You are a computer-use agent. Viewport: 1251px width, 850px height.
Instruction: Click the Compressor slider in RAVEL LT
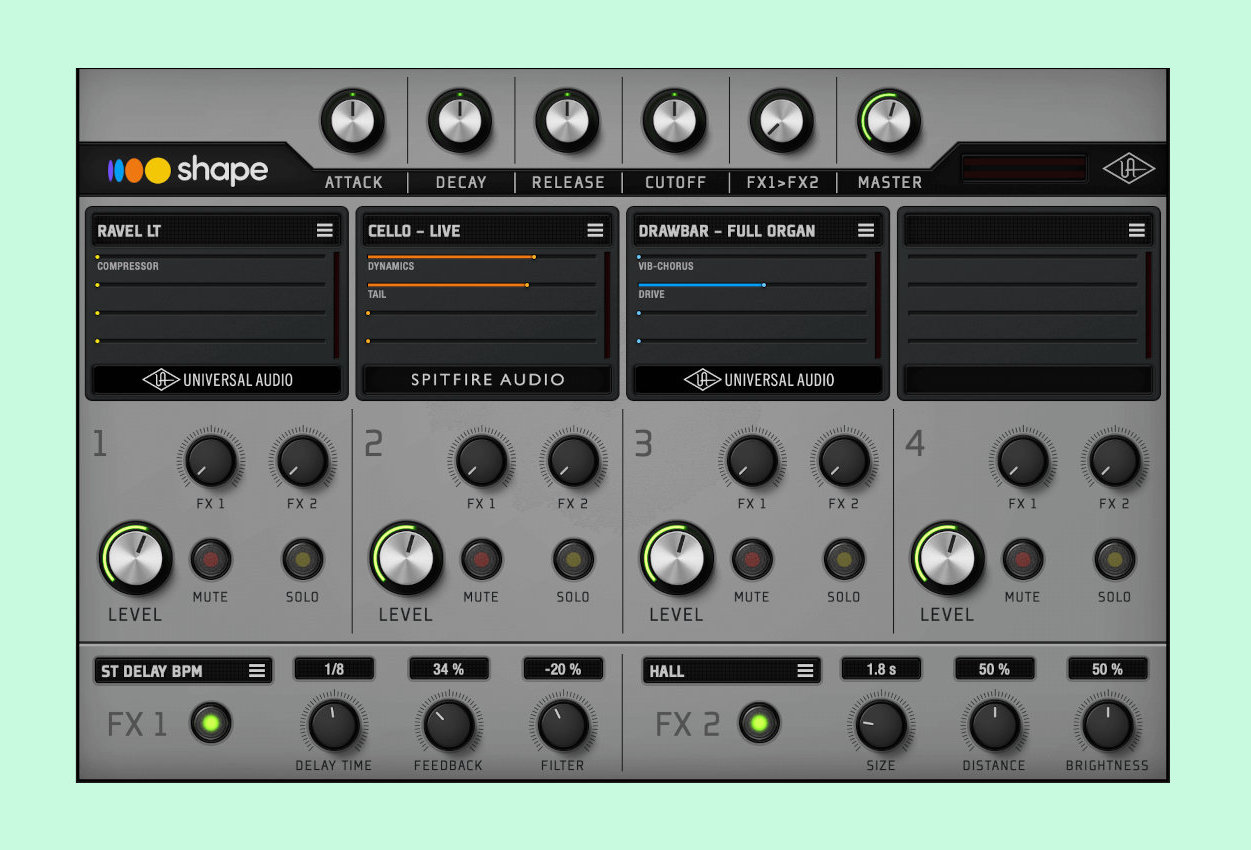pyautogui.click(x=211, y=257)
